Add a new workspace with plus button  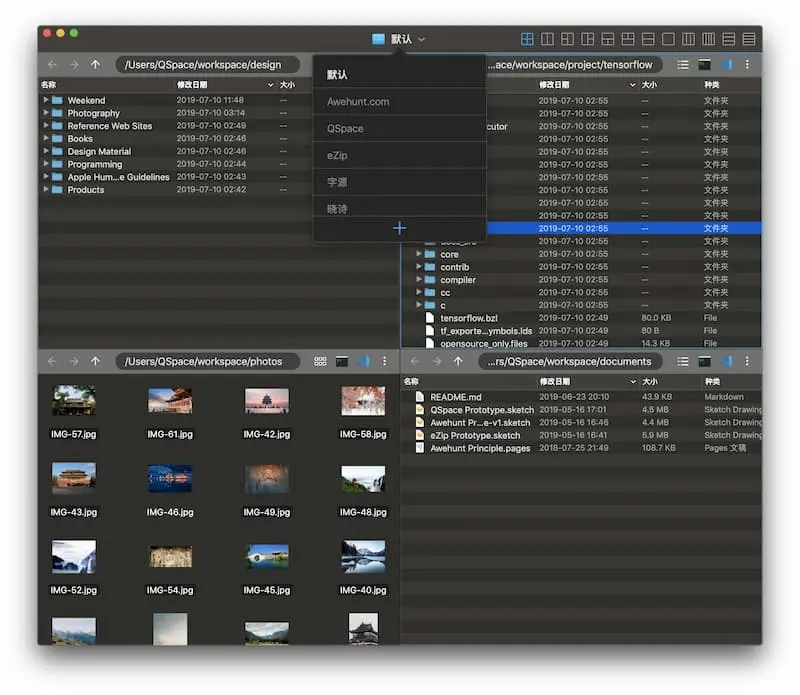tap(399, 228)
